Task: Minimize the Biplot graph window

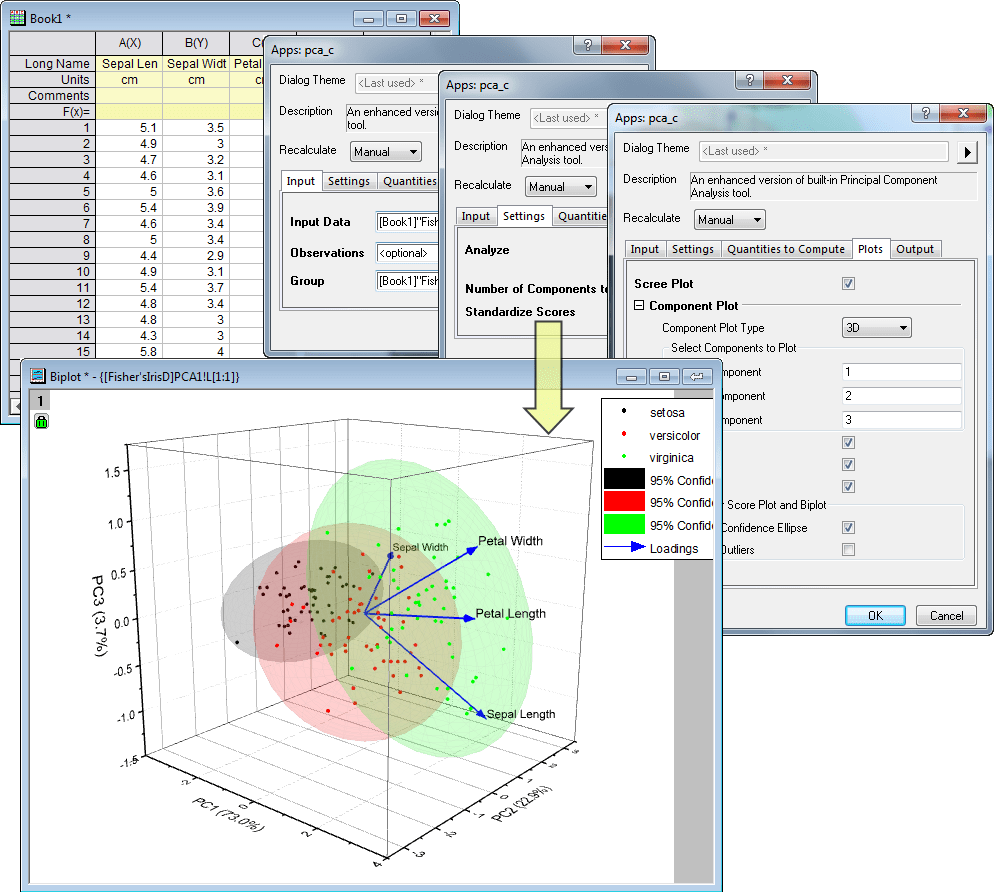Action: tap(631, 377)
